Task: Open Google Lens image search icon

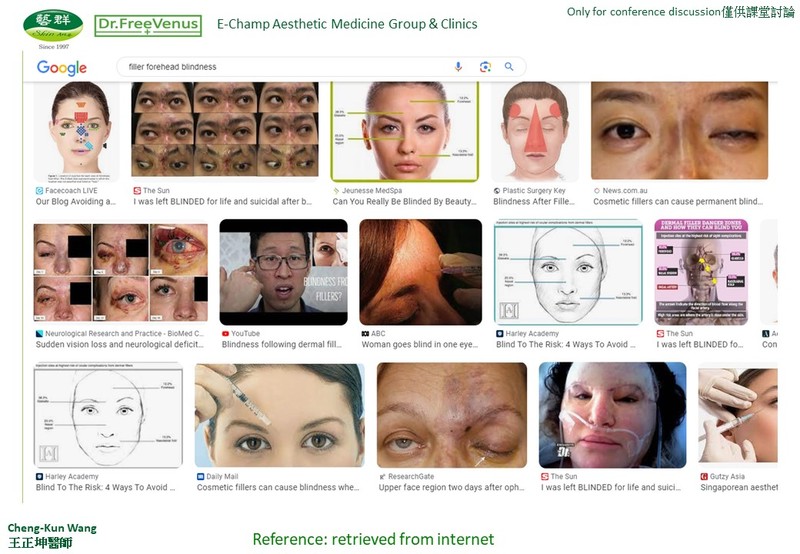Action: click(485, 67)
